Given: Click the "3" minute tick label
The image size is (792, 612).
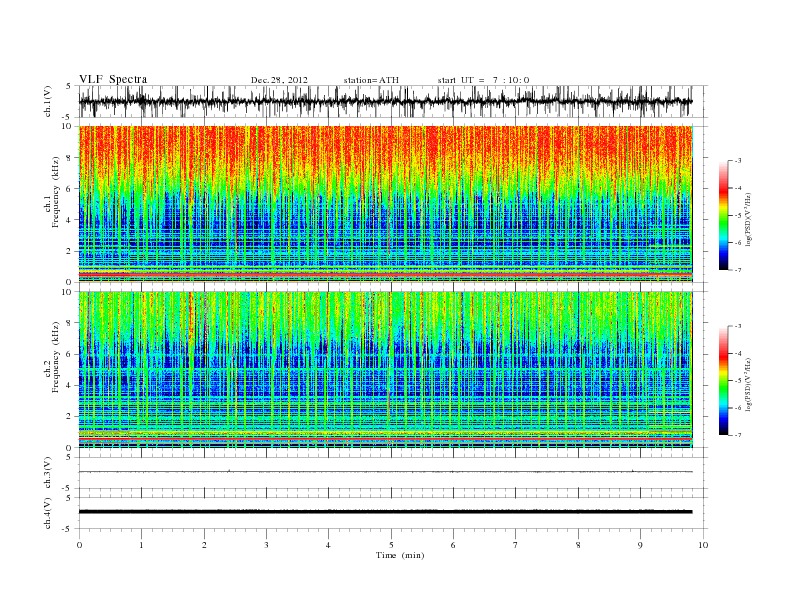Looking at the screenshot, I should click(x=266, y=545).
